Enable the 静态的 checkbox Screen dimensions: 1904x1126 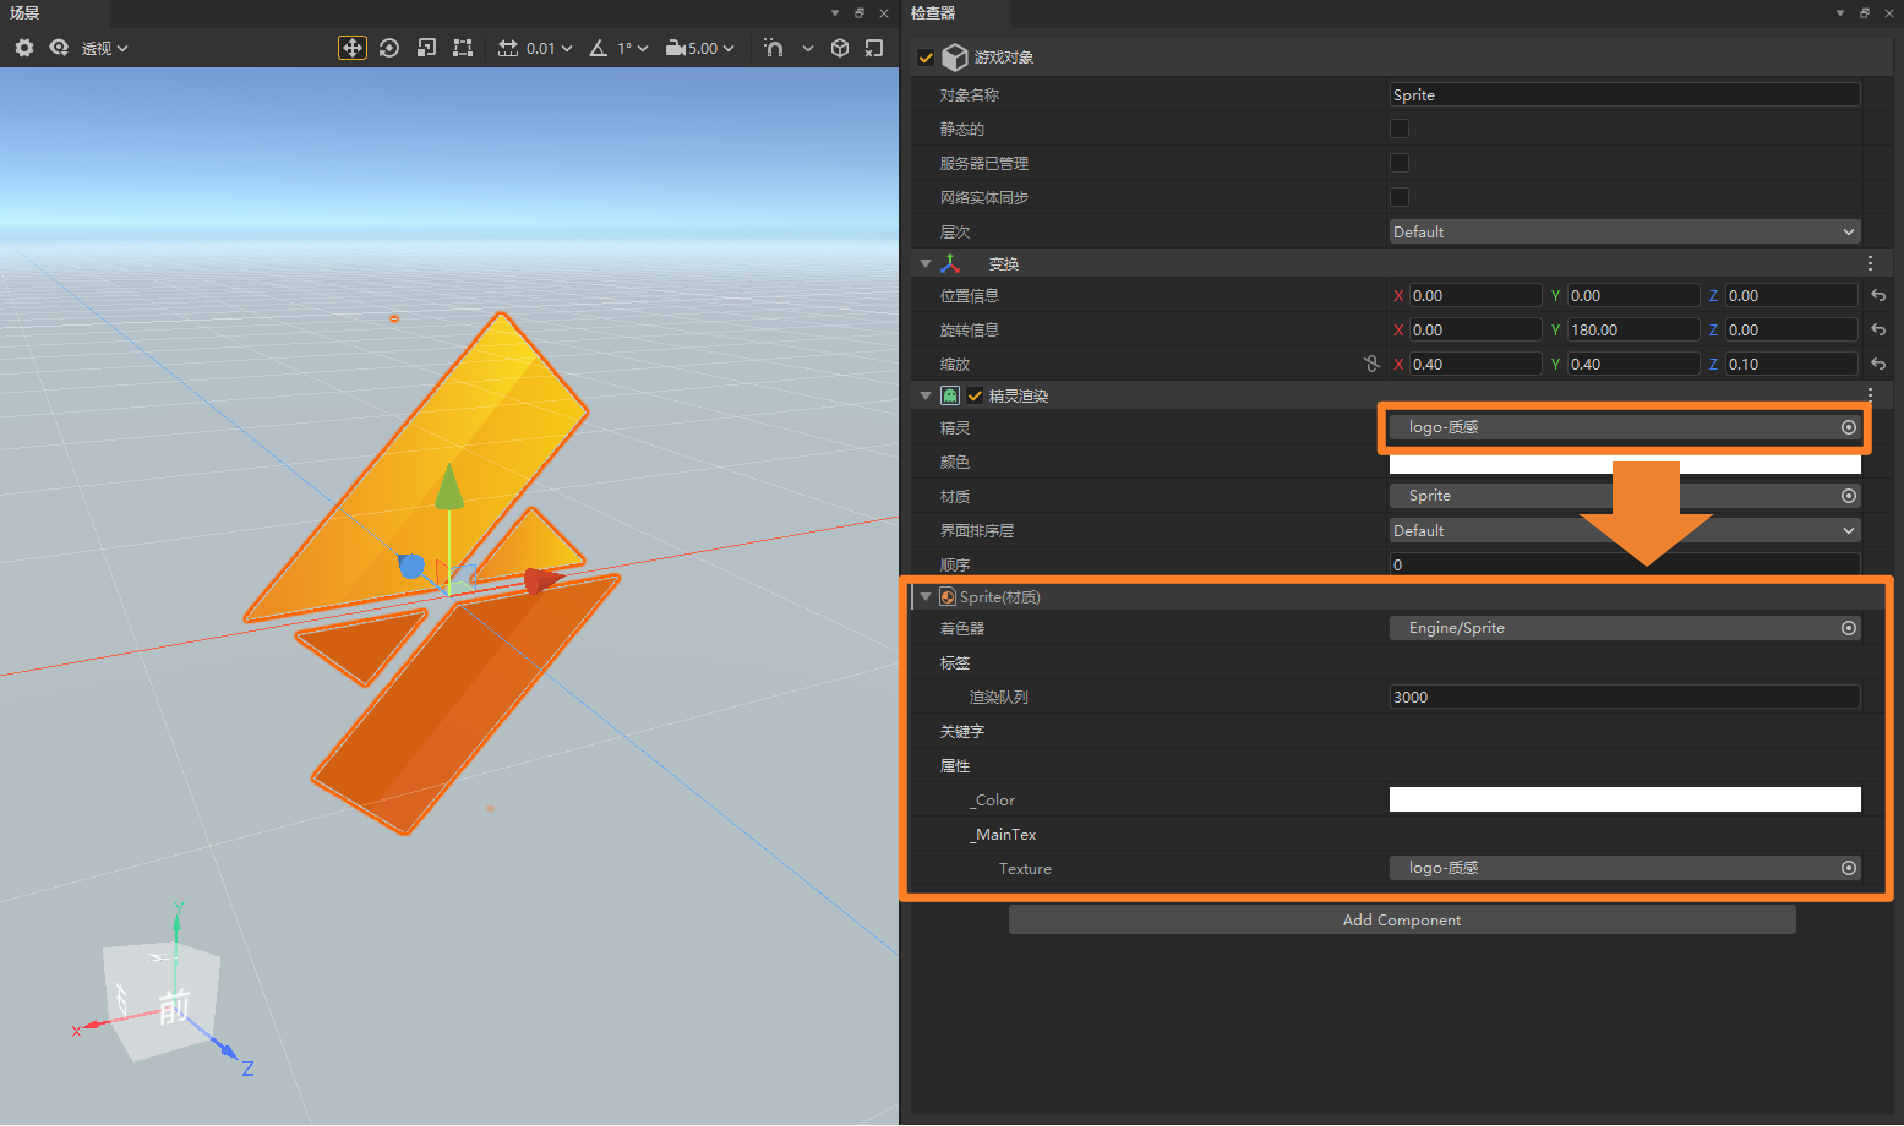click(x=1399, y=128)
